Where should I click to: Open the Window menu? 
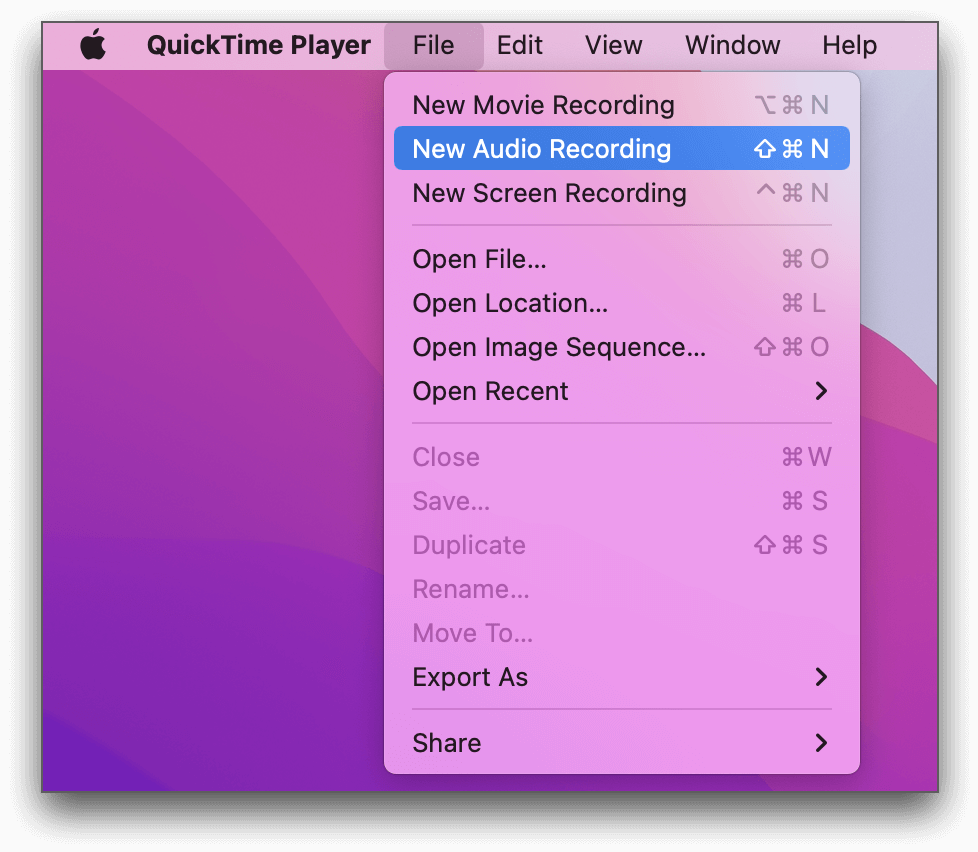pos(733,46)
